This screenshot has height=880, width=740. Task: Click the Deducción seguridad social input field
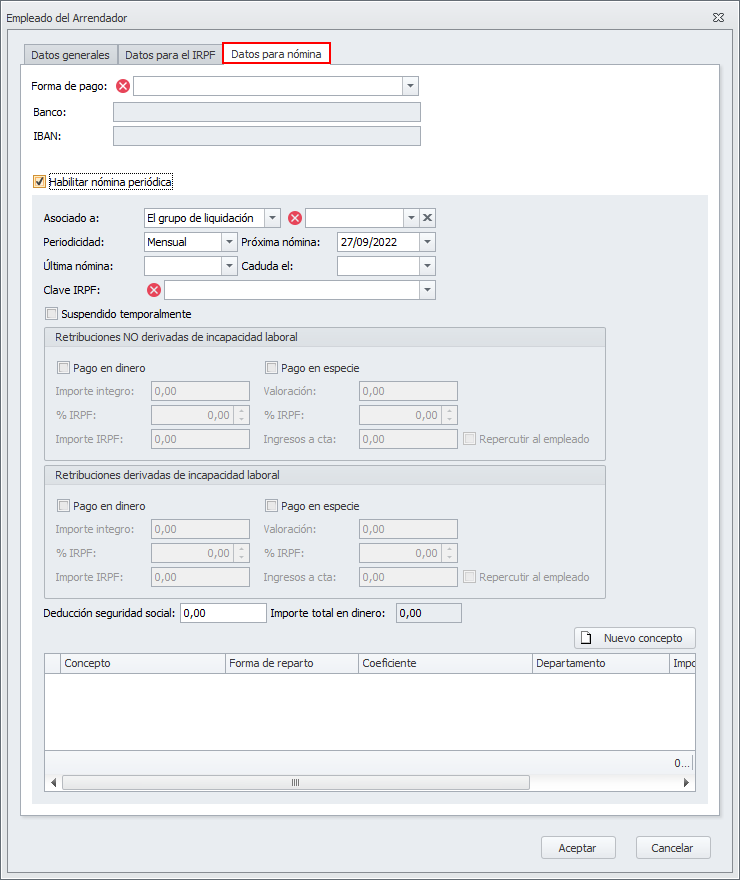223,613
